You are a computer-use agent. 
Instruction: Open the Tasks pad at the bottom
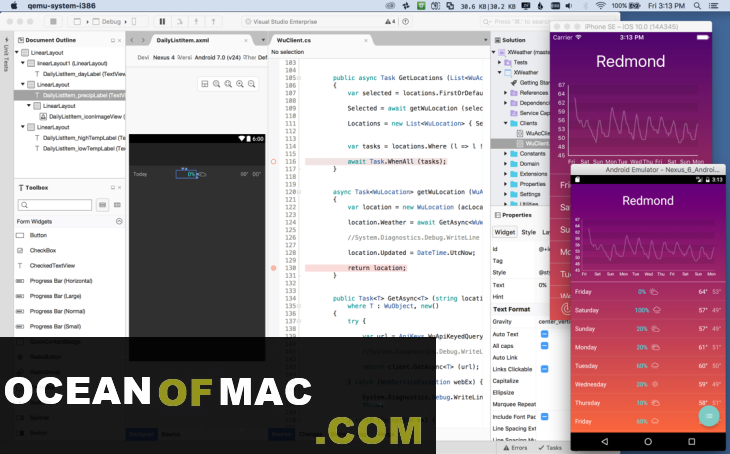point(550,447)
